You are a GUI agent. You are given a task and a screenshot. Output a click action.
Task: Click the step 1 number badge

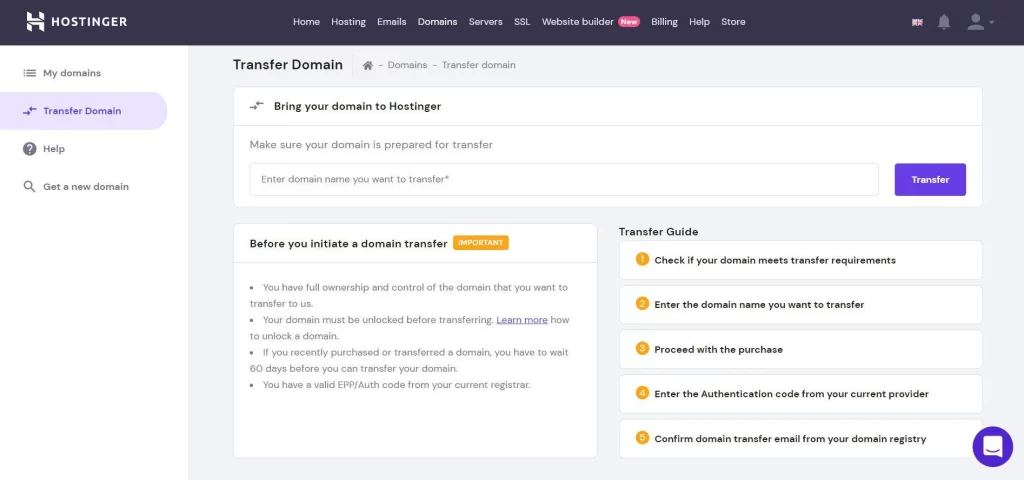point(642,259)
